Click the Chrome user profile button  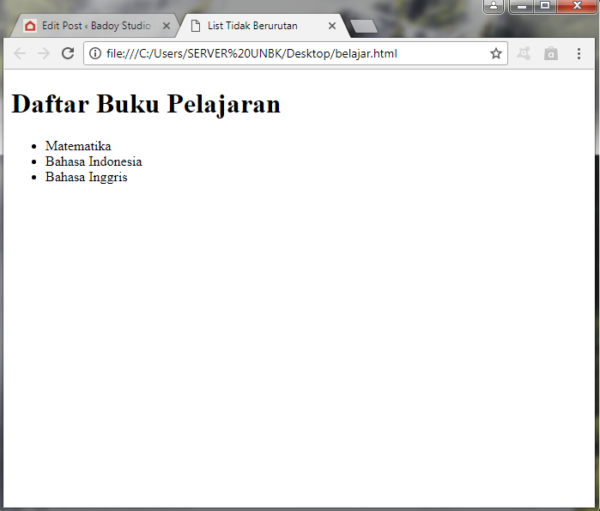click(494, 6)
